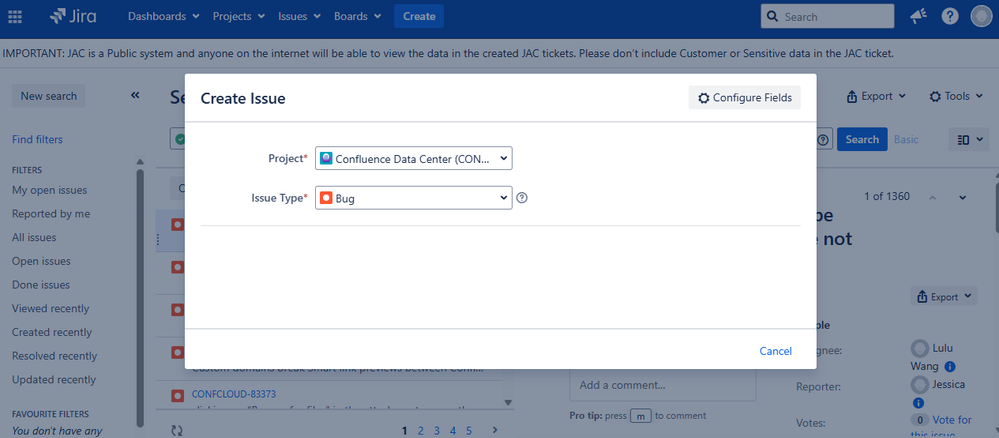Viewport: 999px width, 438px height.
Task: Go to next results page arrow
Action: (x=495, y=430)
